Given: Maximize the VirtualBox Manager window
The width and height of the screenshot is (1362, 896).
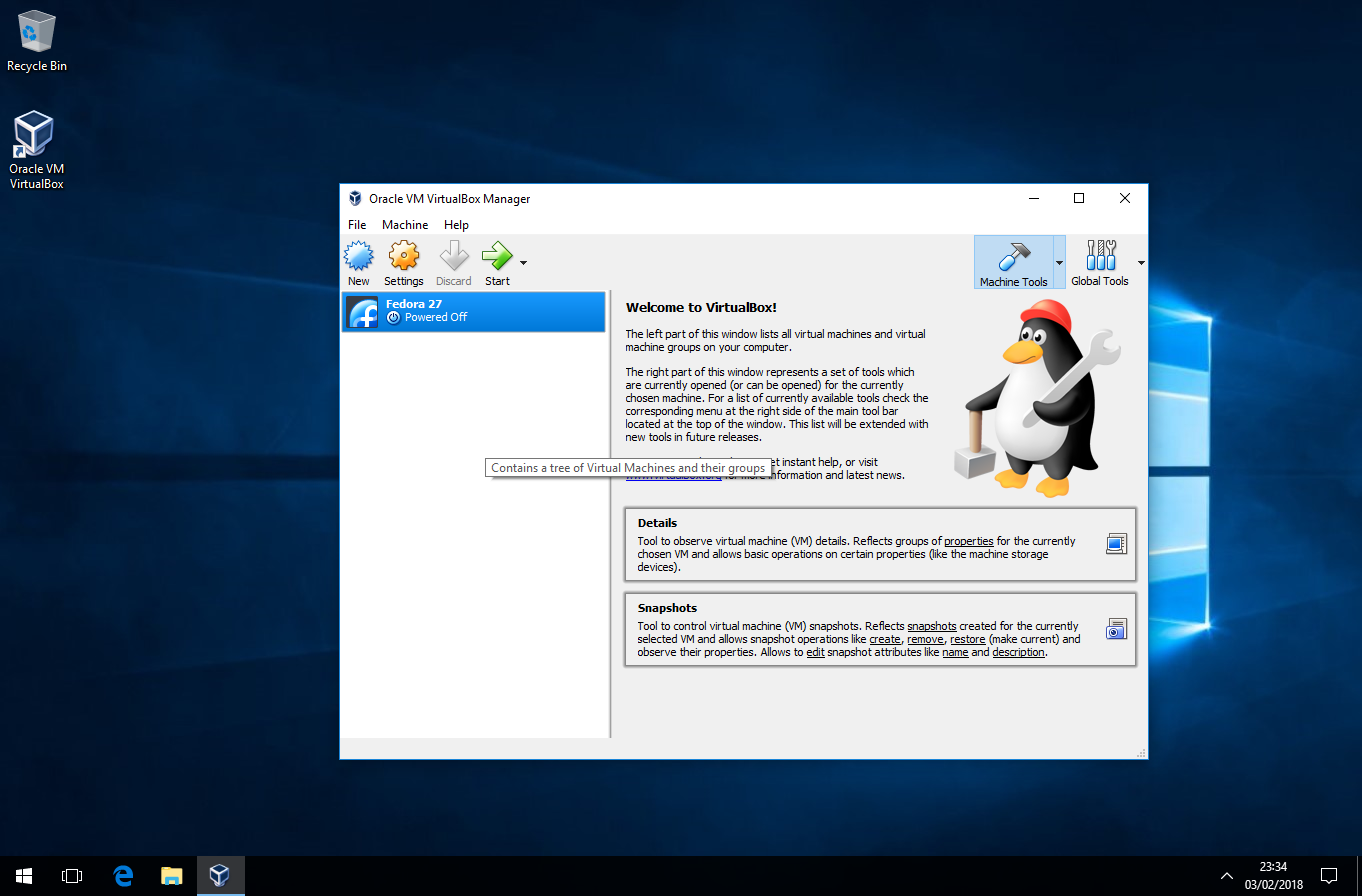Looking at the screenshot, I should pyautogui.click(x=1079, y=198).
